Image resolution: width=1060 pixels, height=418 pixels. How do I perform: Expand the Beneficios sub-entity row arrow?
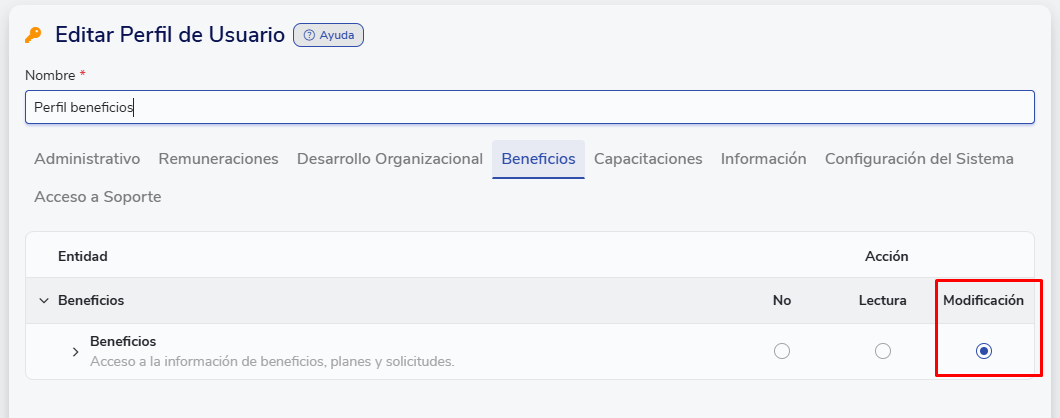click(x=76, y=351)
